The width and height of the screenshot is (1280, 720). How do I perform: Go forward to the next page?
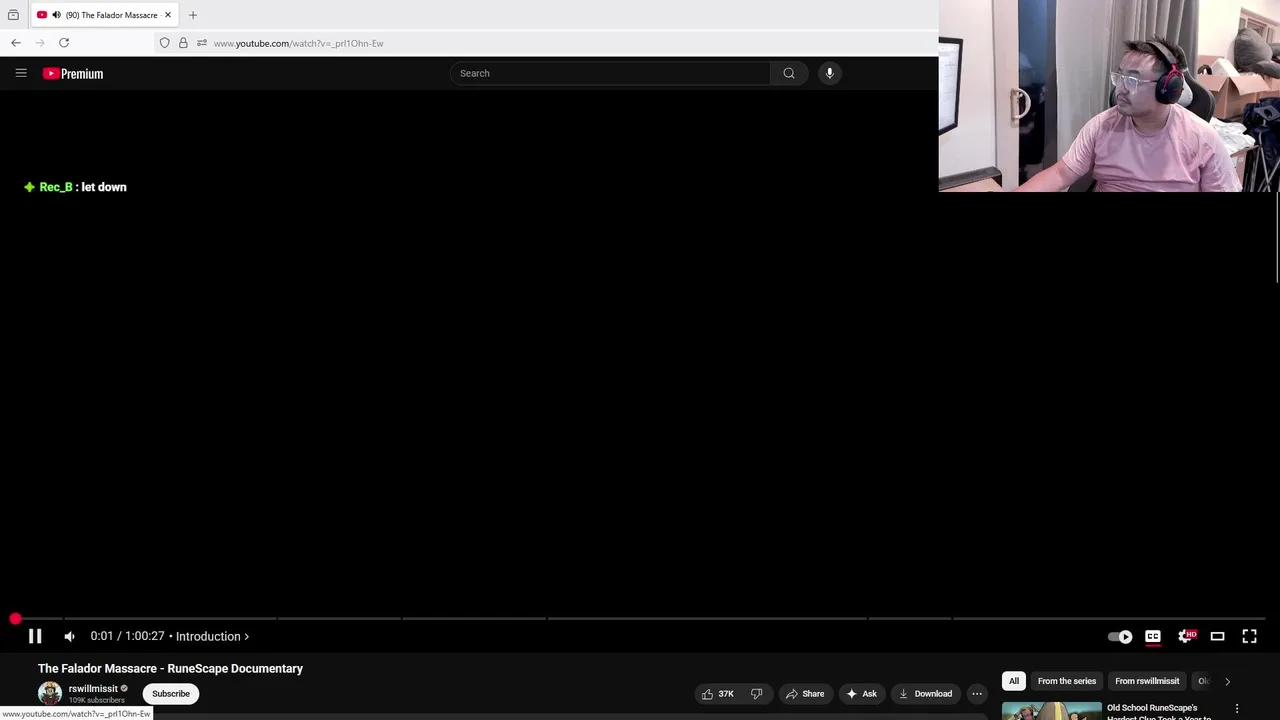point(40,43)
